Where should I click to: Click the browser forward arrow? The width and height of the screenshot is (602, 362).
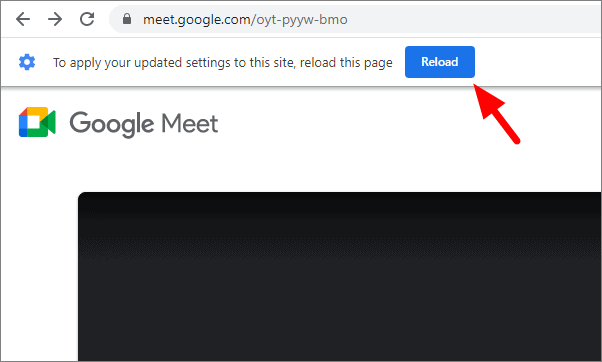pyautogui.click(x=55, y=19)
